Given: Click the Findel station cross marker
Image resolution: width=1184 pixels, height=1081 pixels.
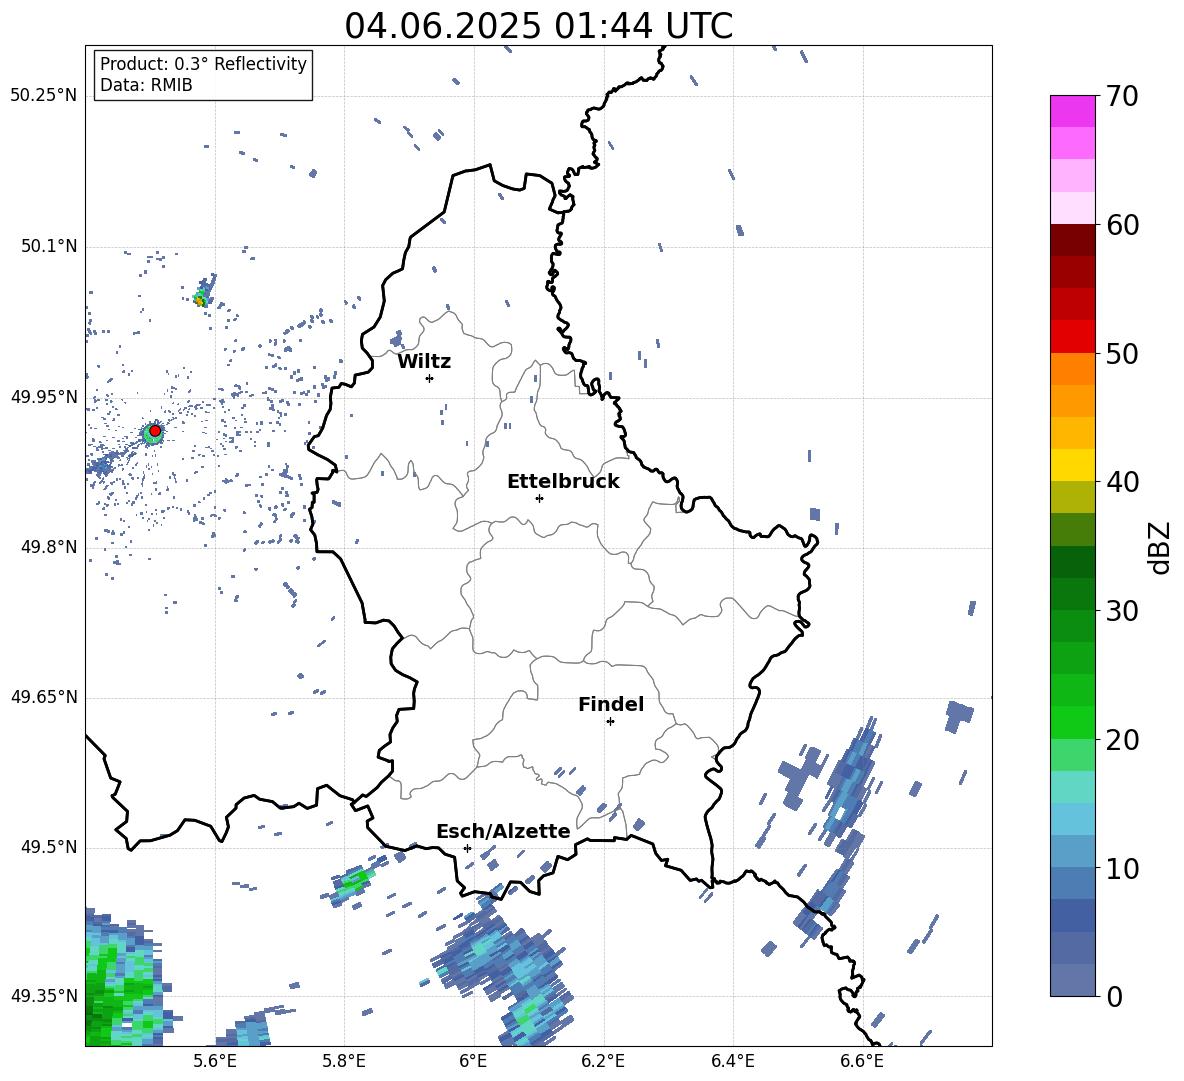Looking at the screenshot, I should [x=610, y=722].
